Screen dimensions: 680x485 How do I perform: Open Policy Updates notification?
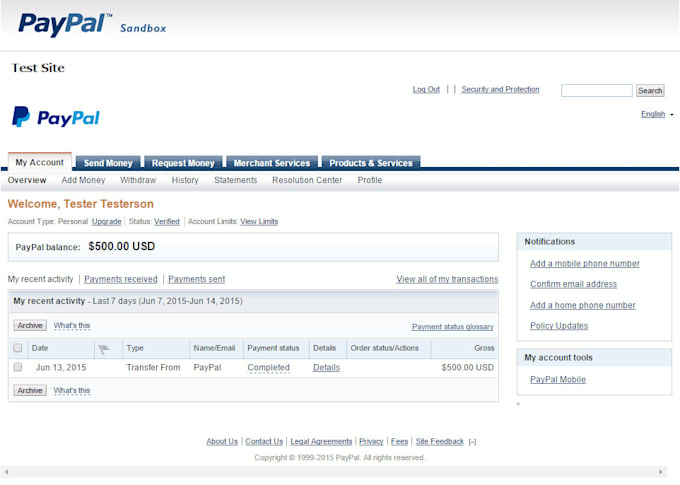(x=559, y=326)
